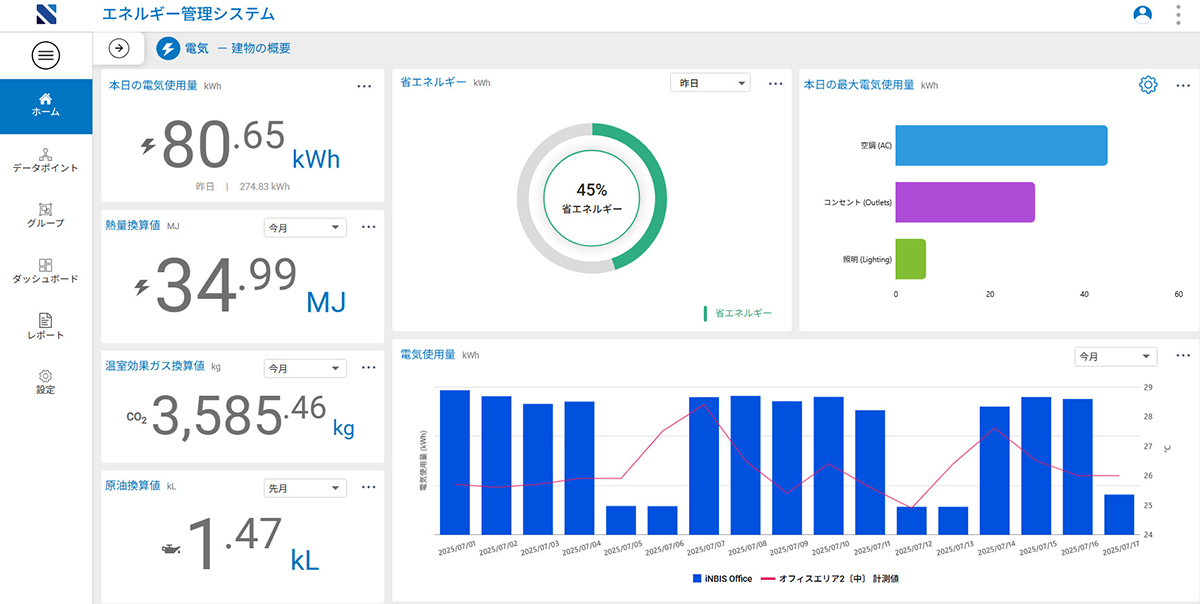Viewport: 1200px width, 604px height.
Task: Click the blue 空調 (AC) bar
Action: pyautogui.click(x=1001, y=146)
